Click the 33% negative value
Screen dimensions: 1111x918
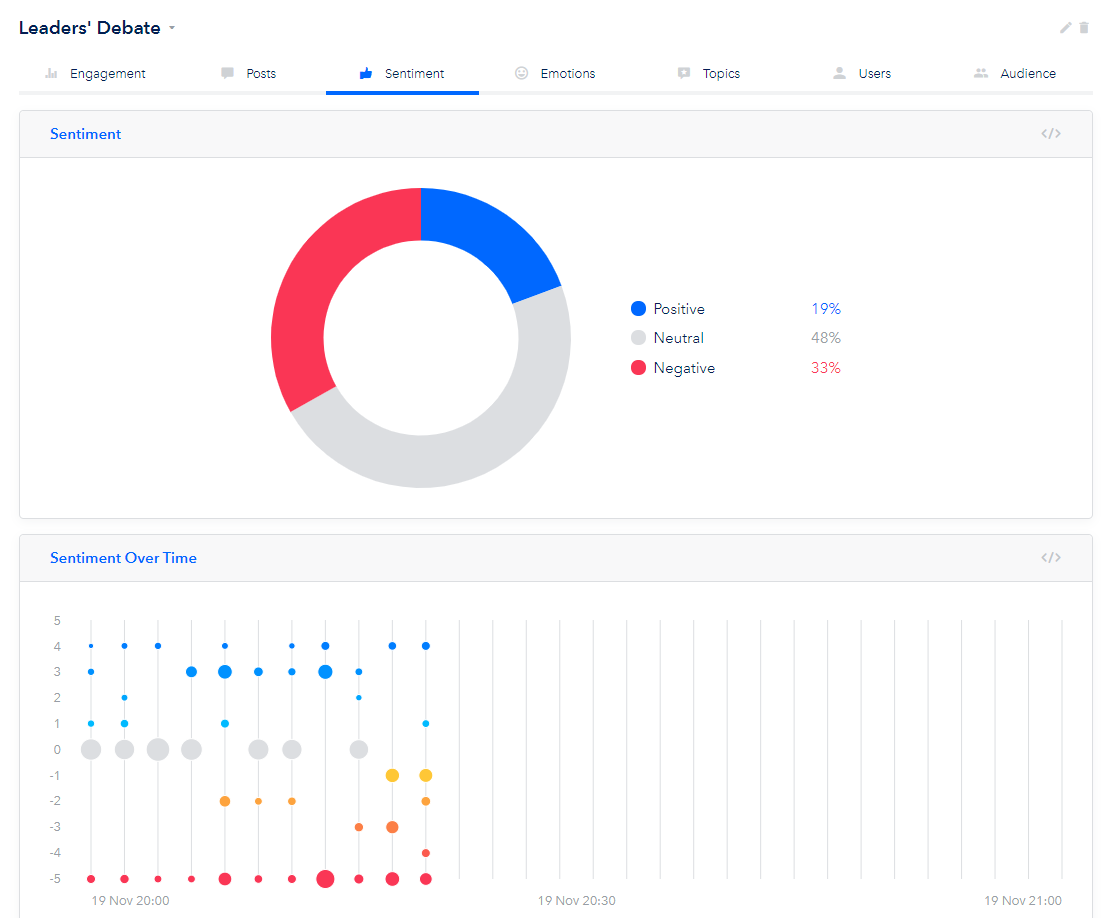[826, 368]
